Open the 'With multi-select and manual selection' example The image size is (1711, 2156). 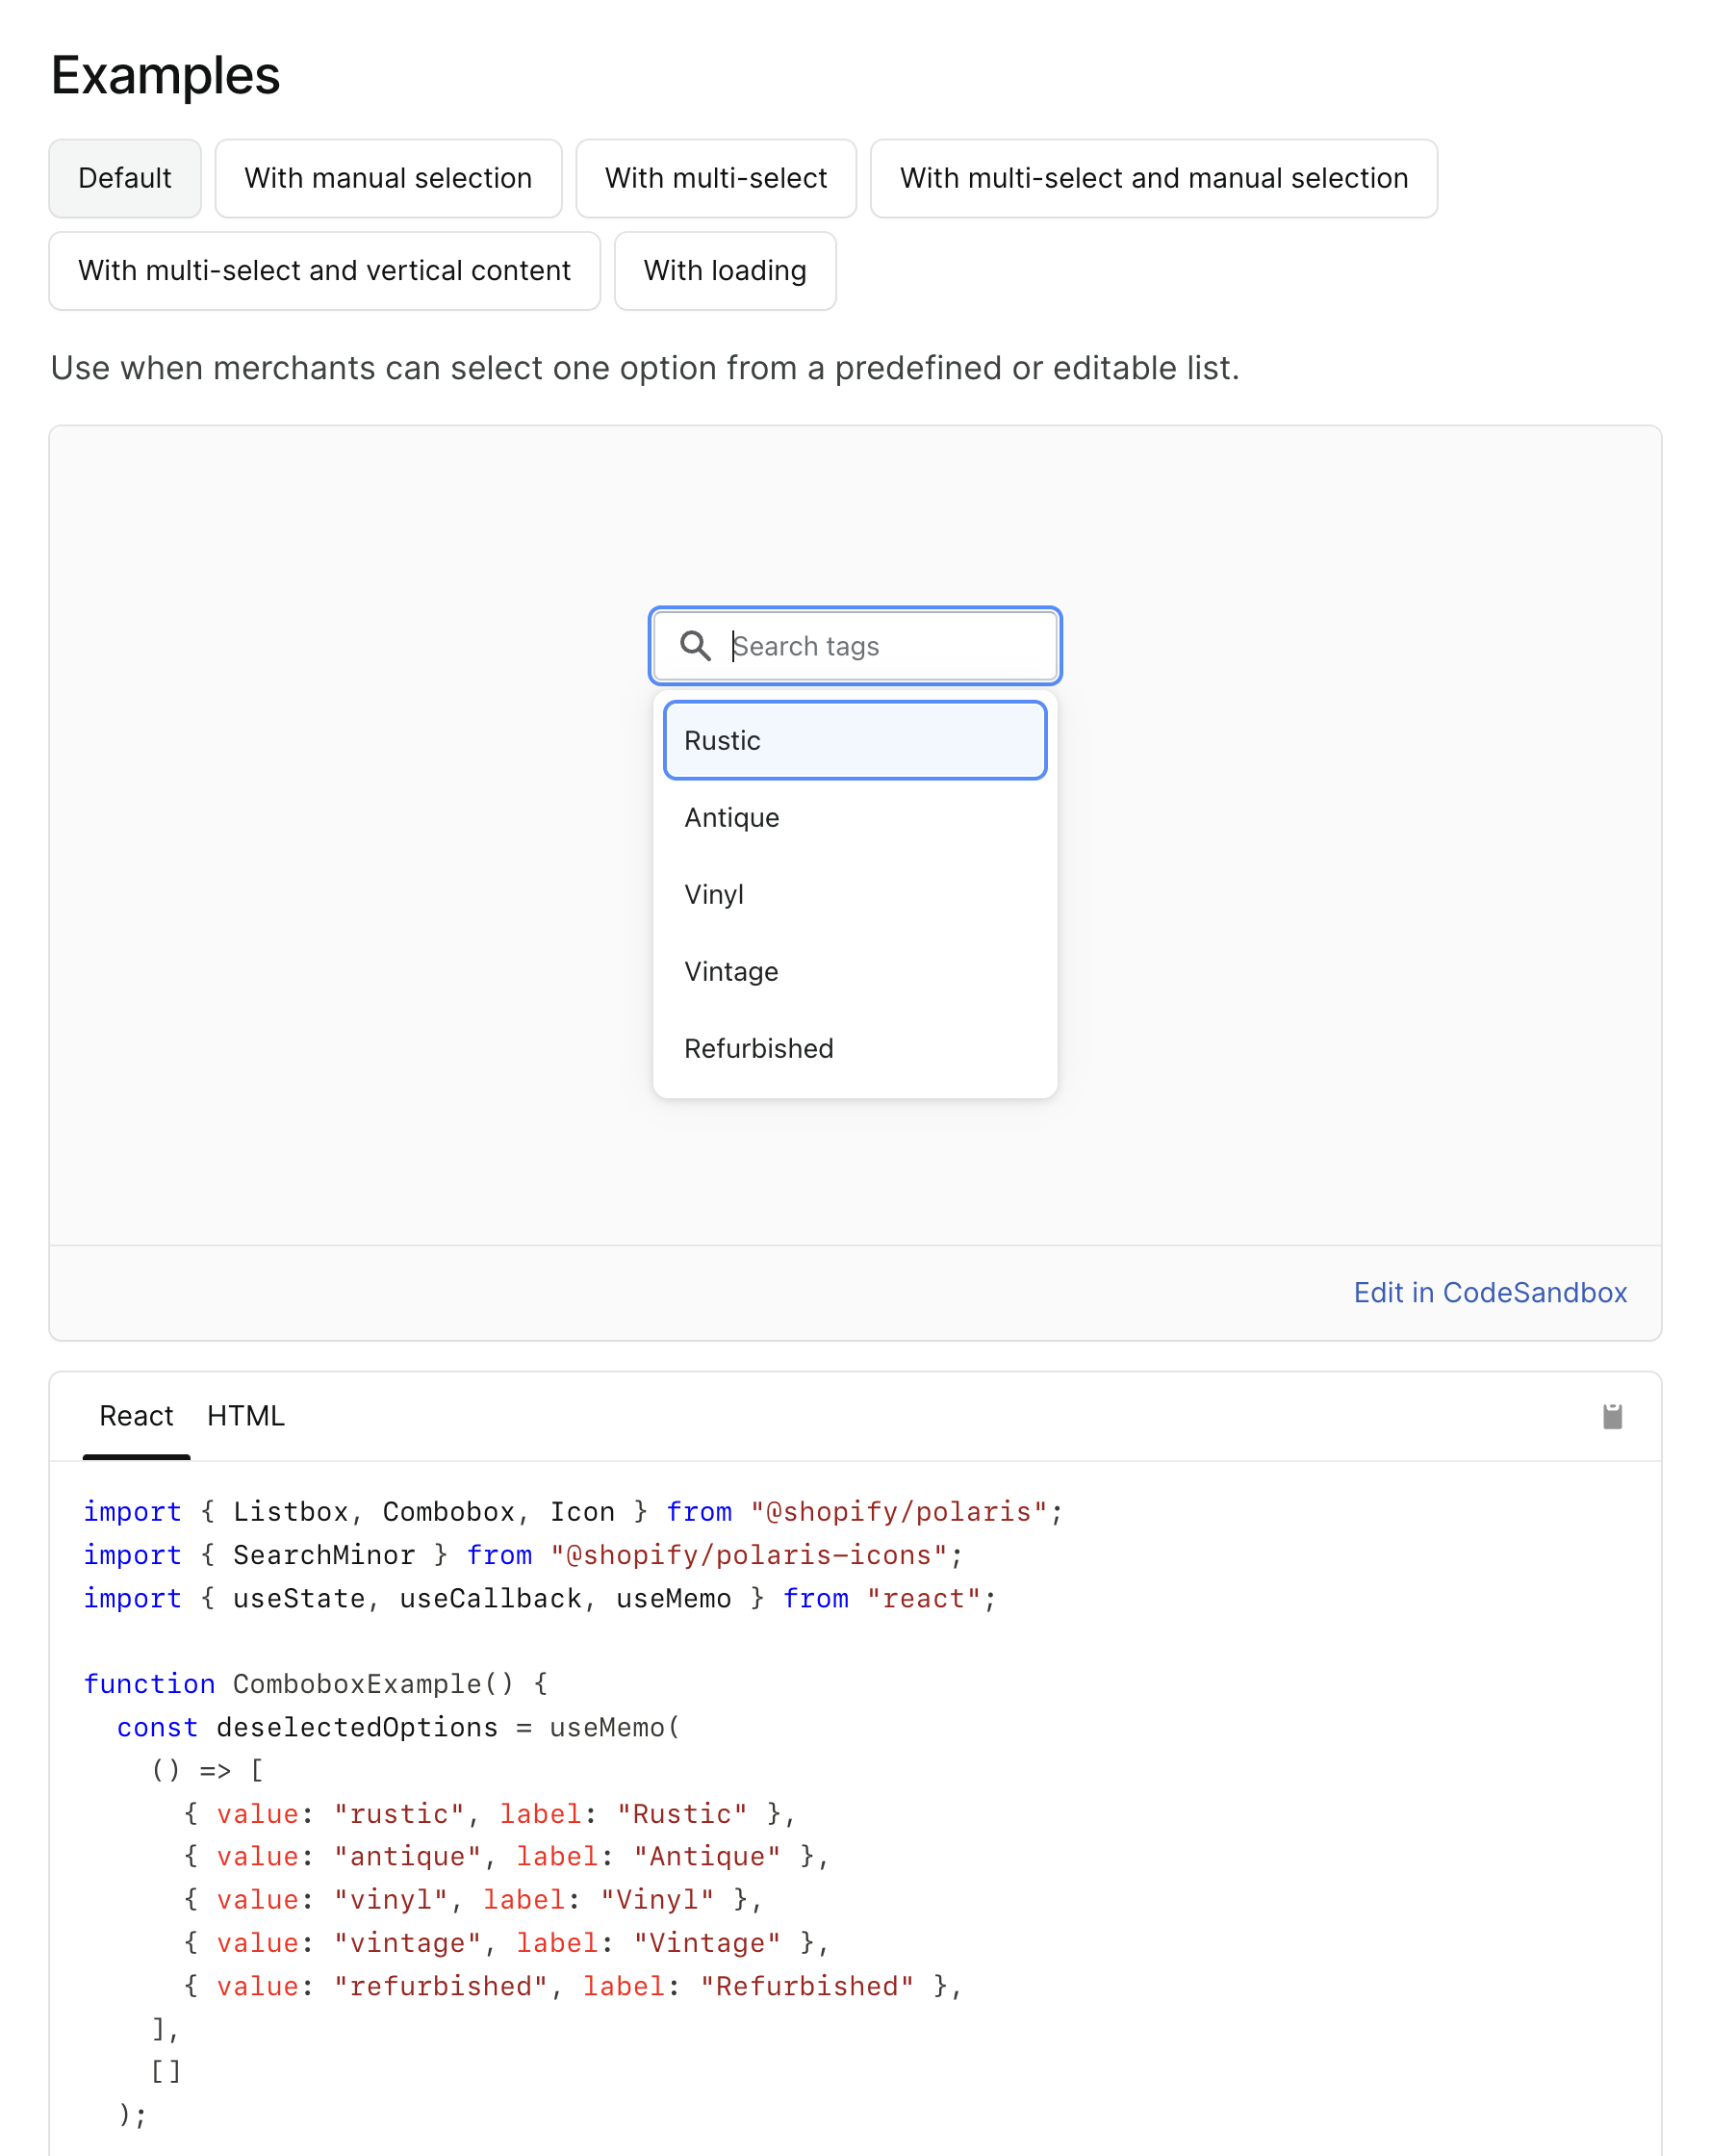(1154, 178)
